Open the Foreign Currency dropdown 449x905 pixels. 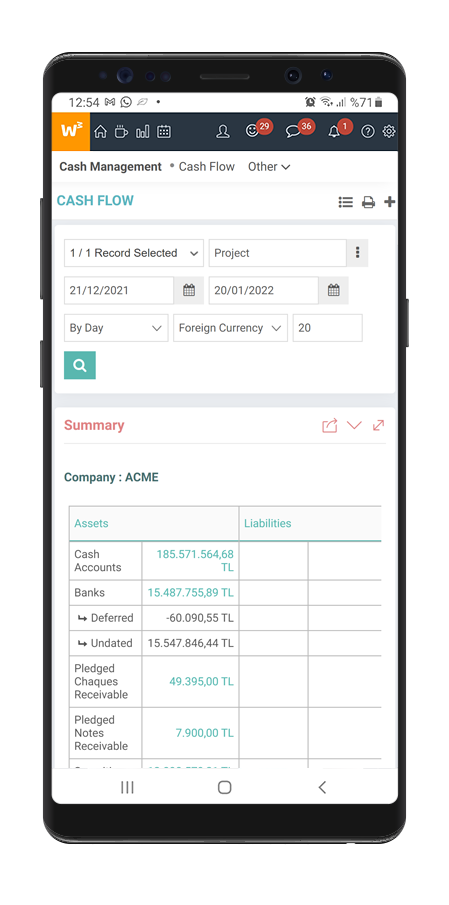(230, 328)
